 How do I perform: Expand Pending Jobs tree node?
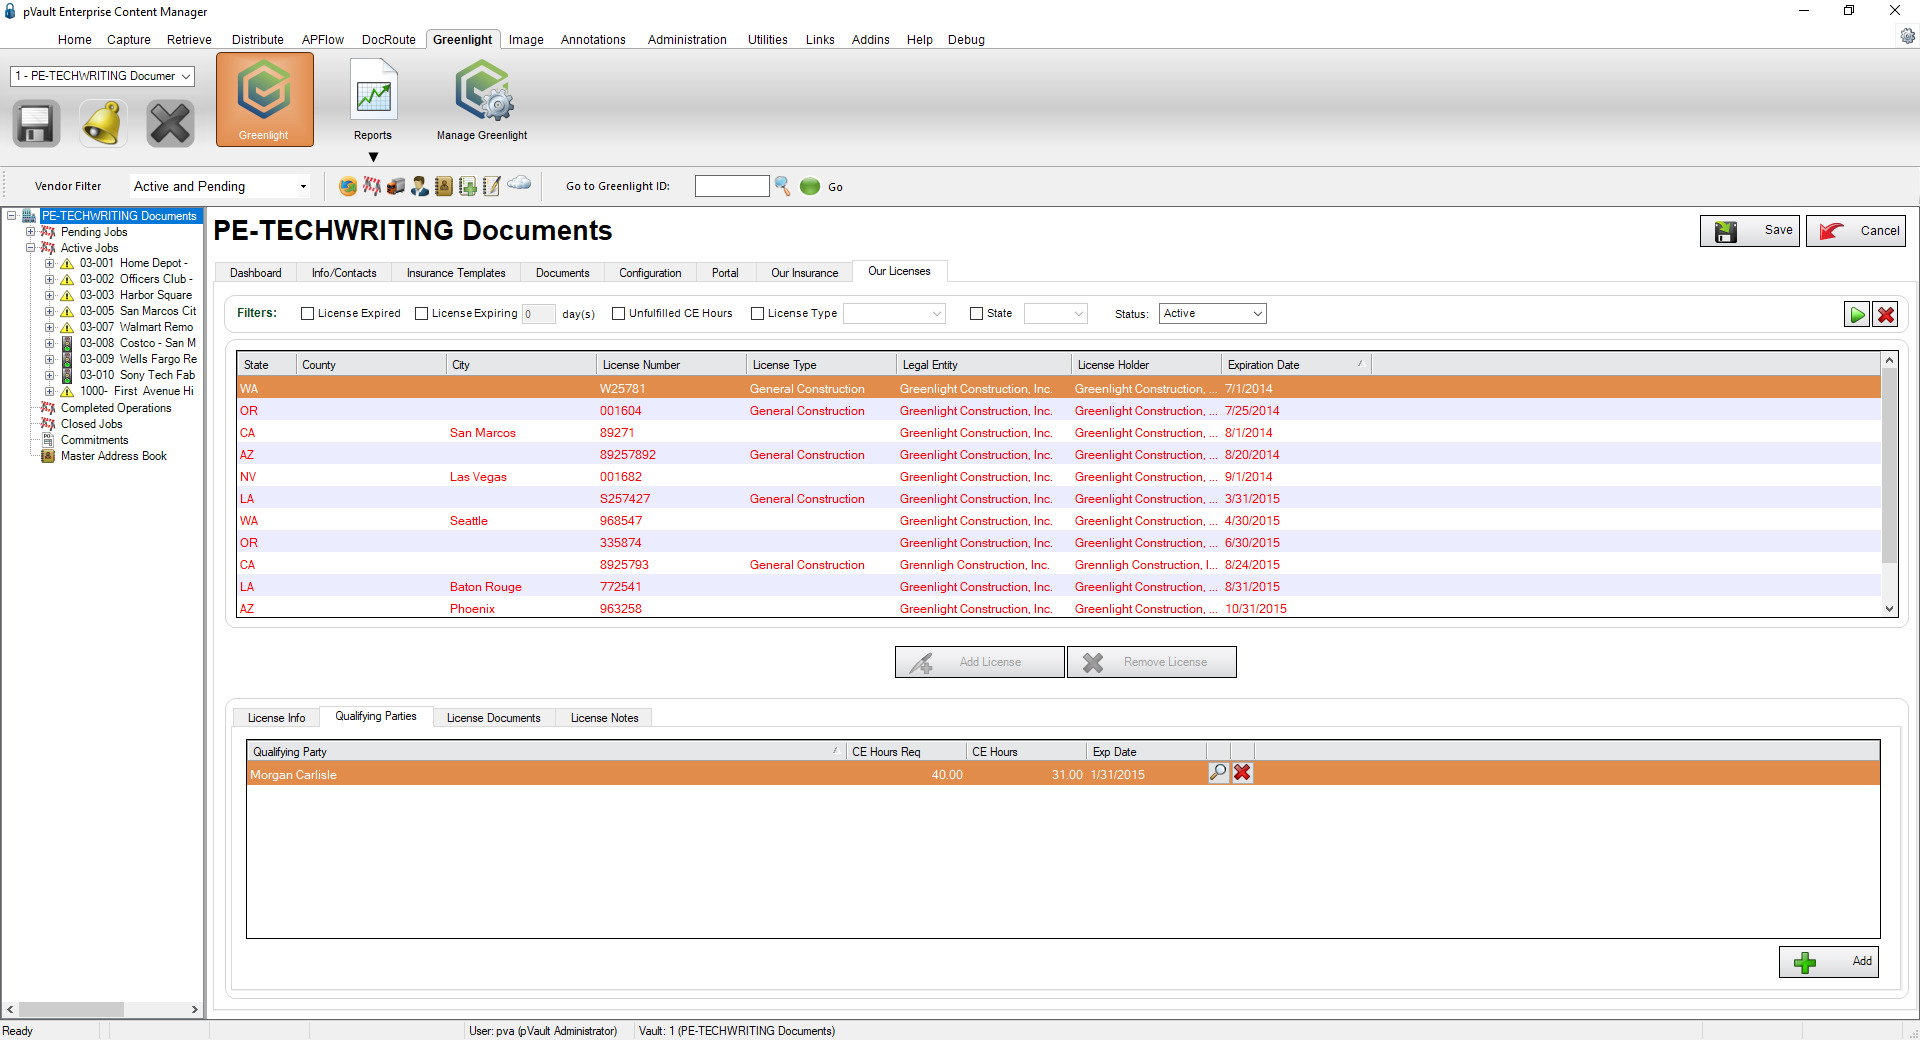coord(30,232)
